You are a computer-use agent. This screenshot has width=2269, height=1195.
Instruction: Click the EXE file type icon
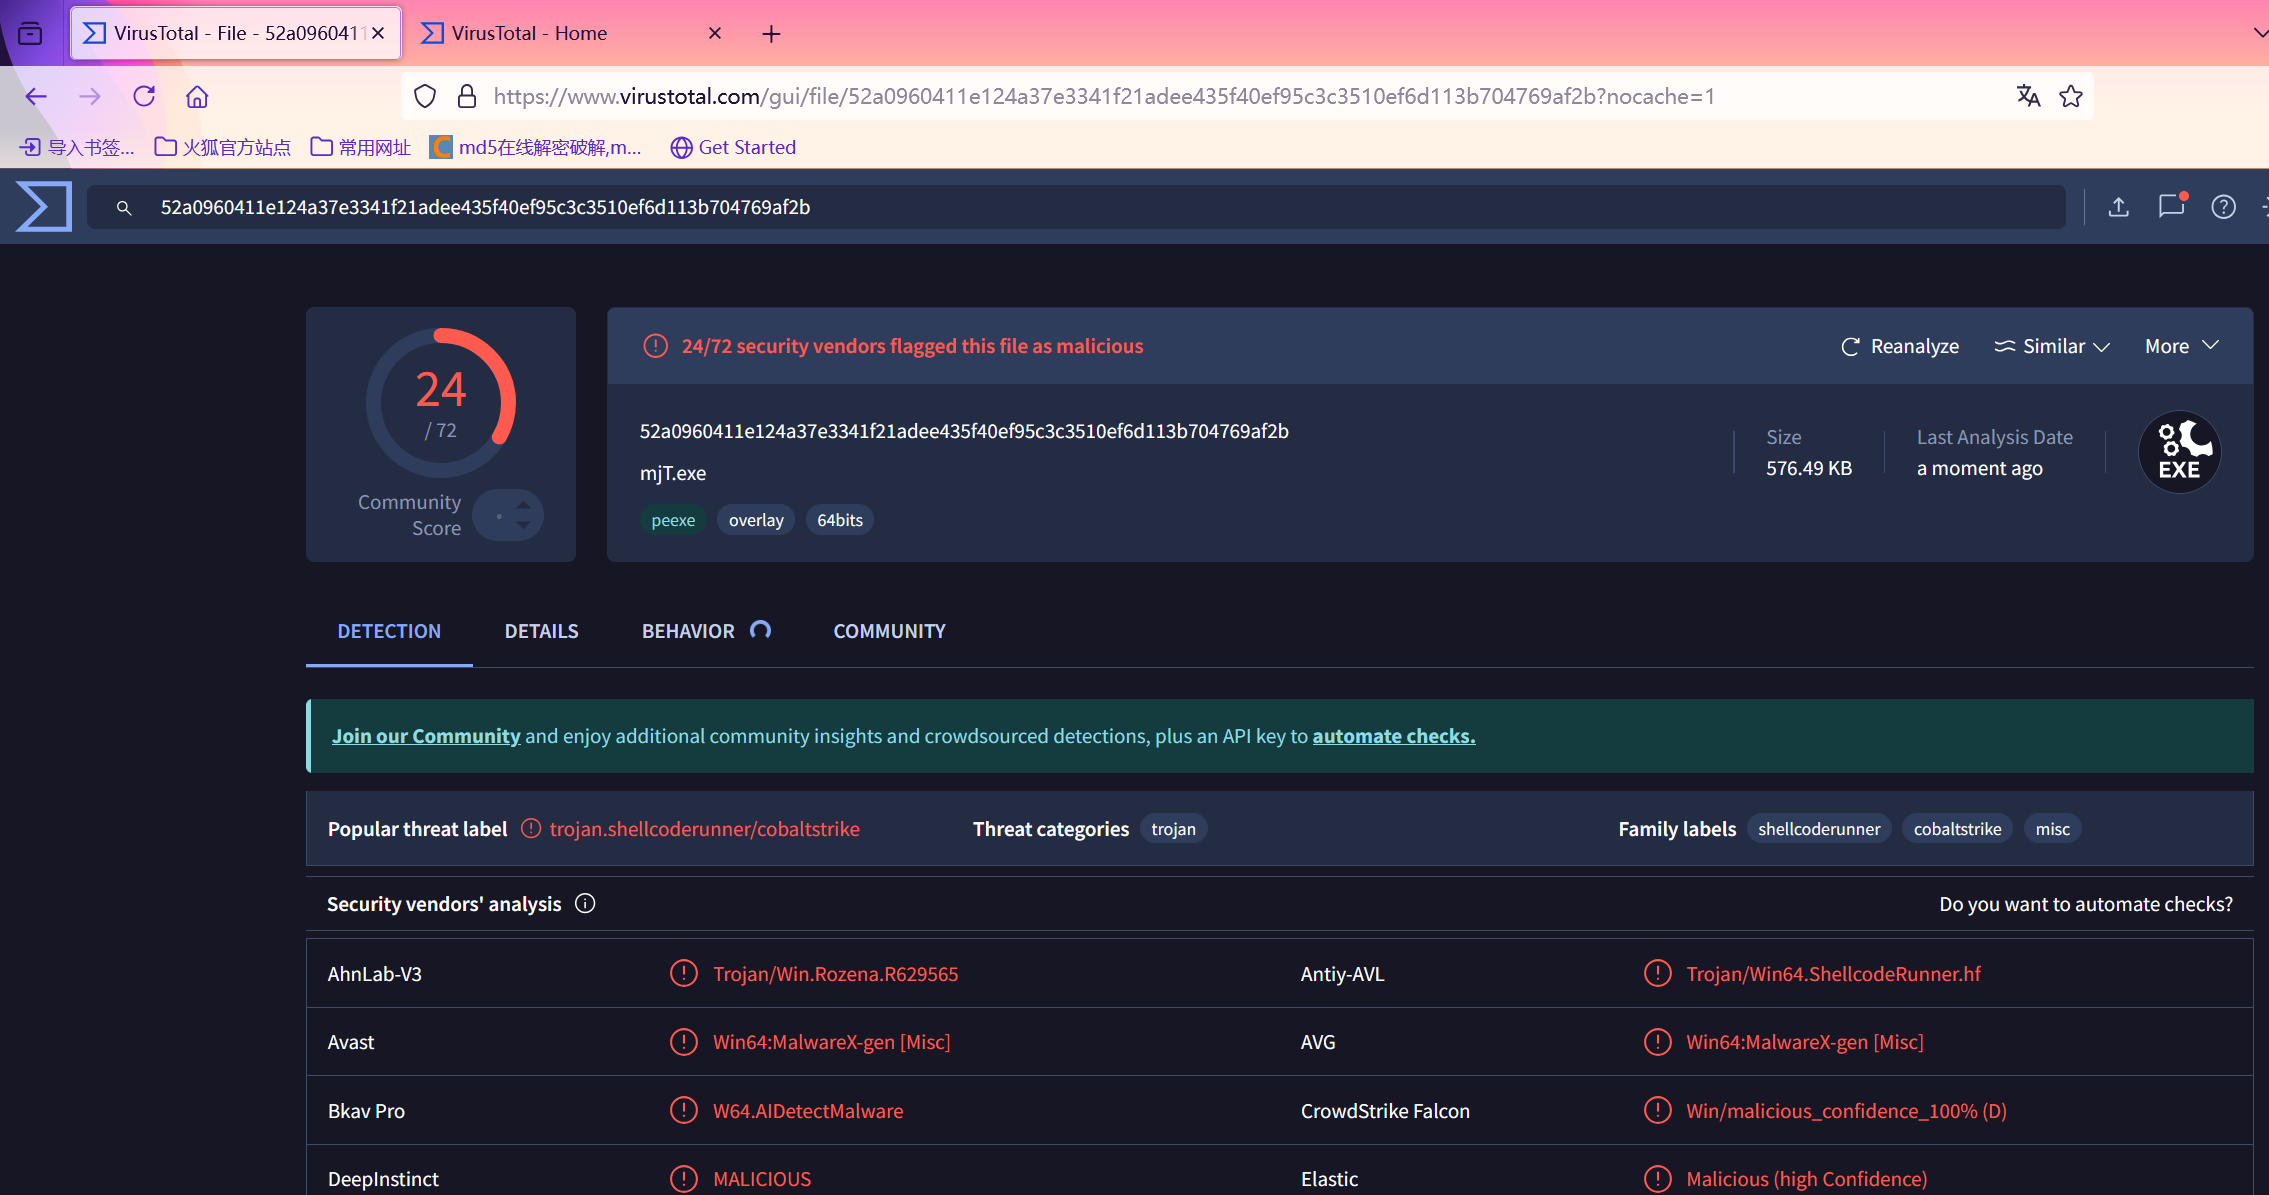[2178, 452]
